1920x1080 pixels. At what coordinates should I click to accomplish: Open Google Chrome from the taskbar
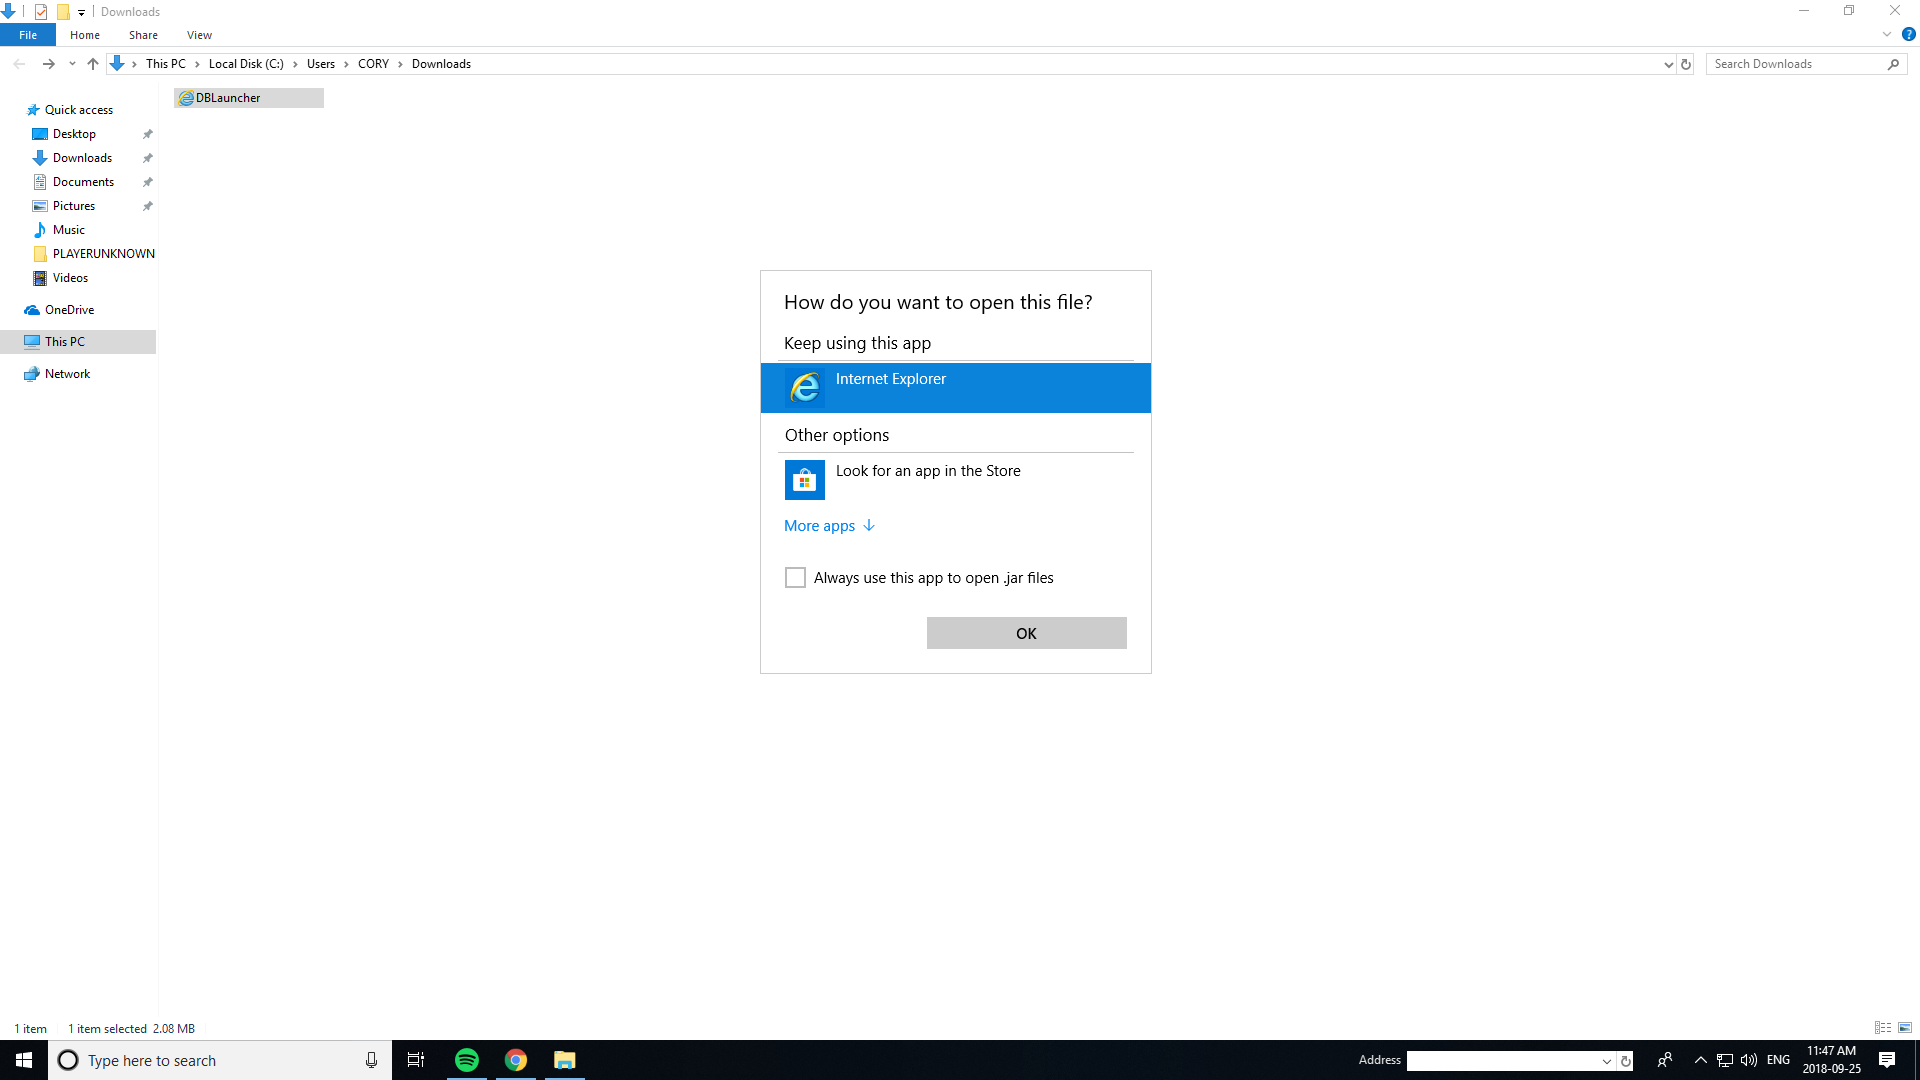tap(516, 1060)
